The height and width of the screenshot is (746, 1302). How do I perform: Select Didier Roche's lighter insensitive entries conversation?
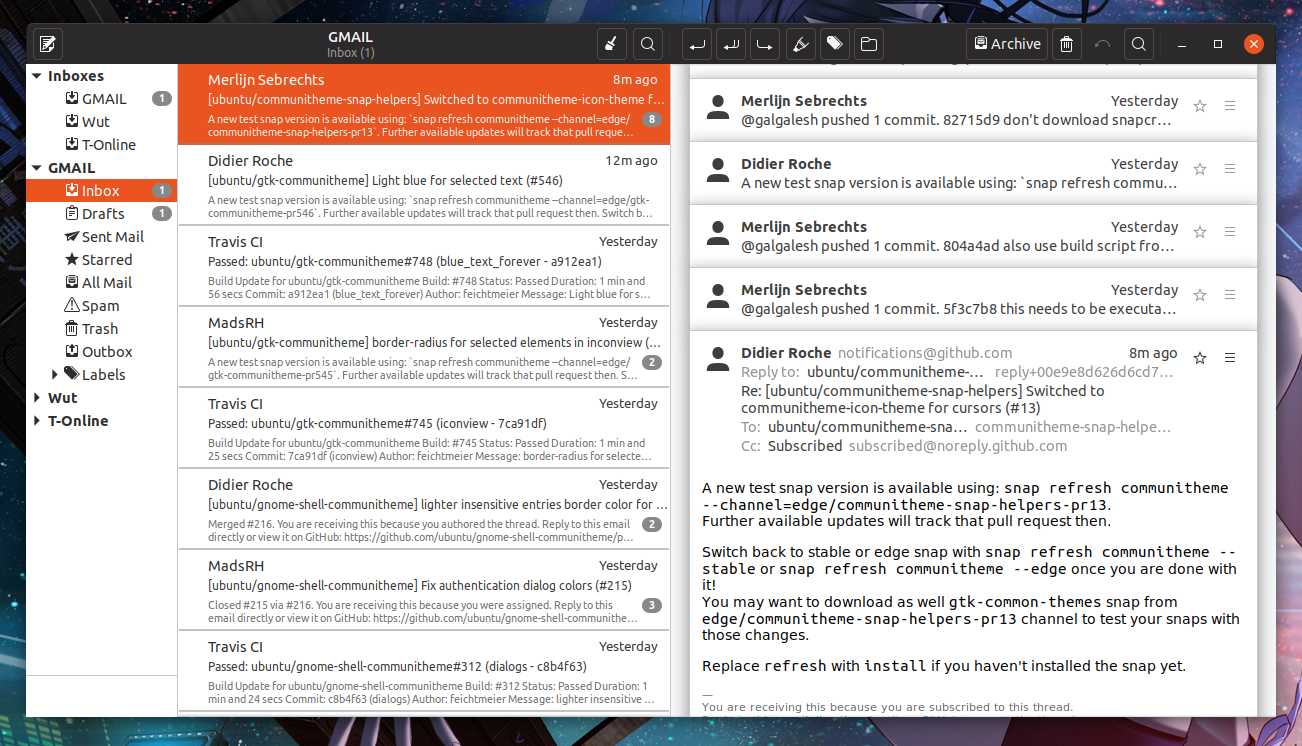coord(423,509)
